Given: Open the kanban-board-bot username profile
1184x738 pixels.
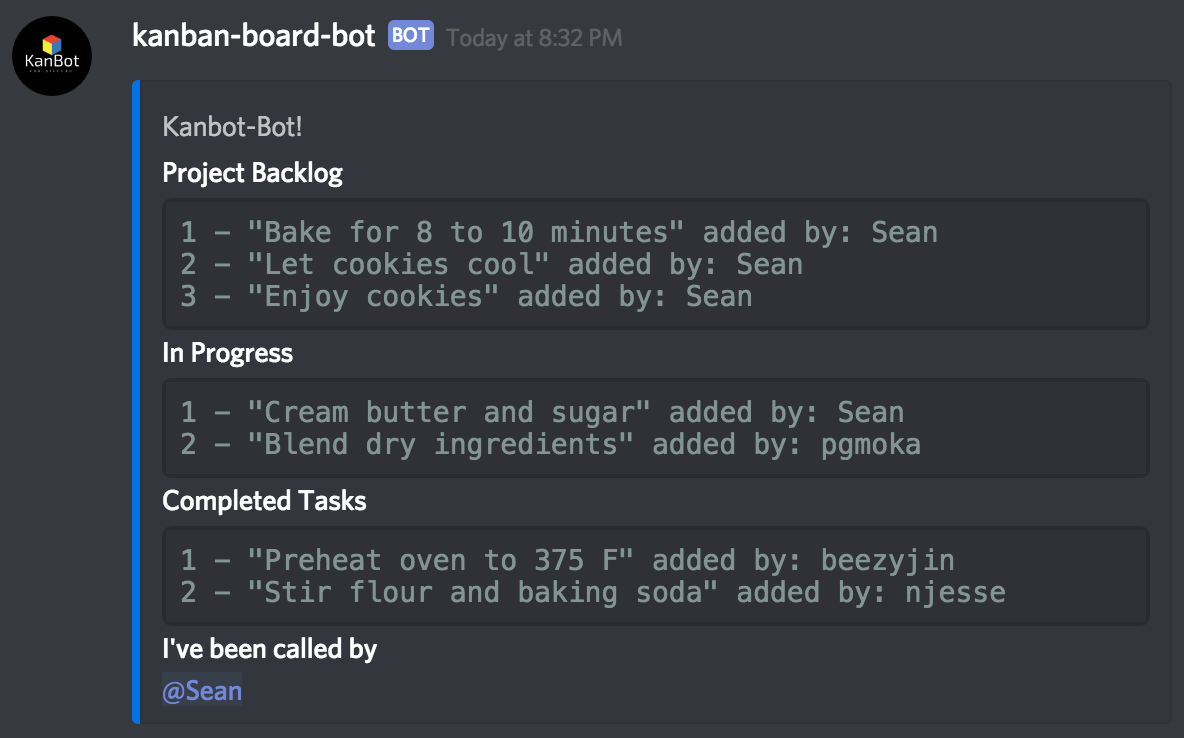Looking at the screenshot, I should (x=254, y=36).
